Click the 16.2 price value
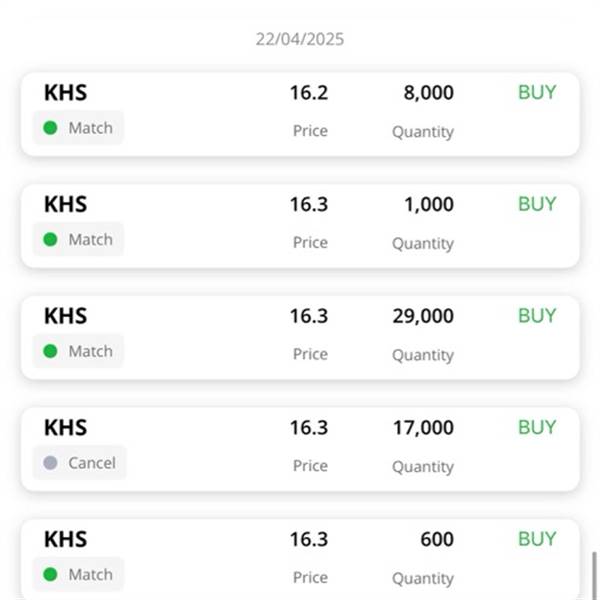 309,93
